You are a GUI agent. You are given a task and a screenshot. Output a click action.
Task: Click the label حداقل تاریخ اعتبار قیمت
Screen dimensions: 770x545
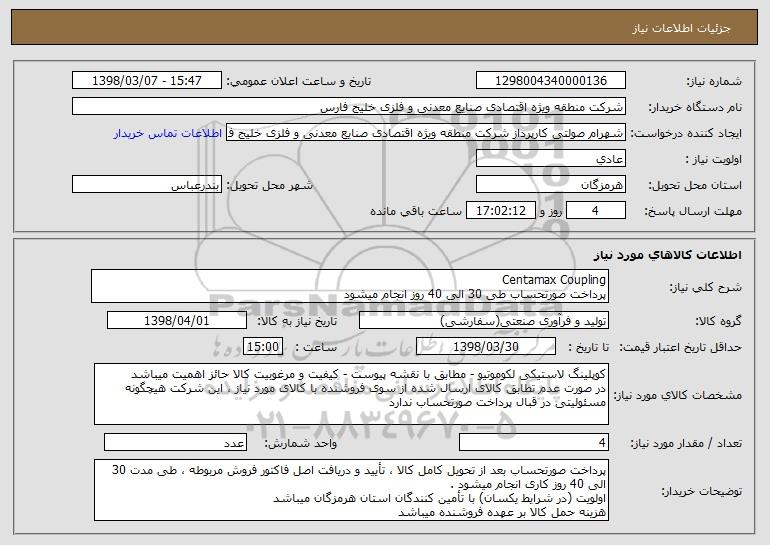pyautogui.click(x=681, y=347)
